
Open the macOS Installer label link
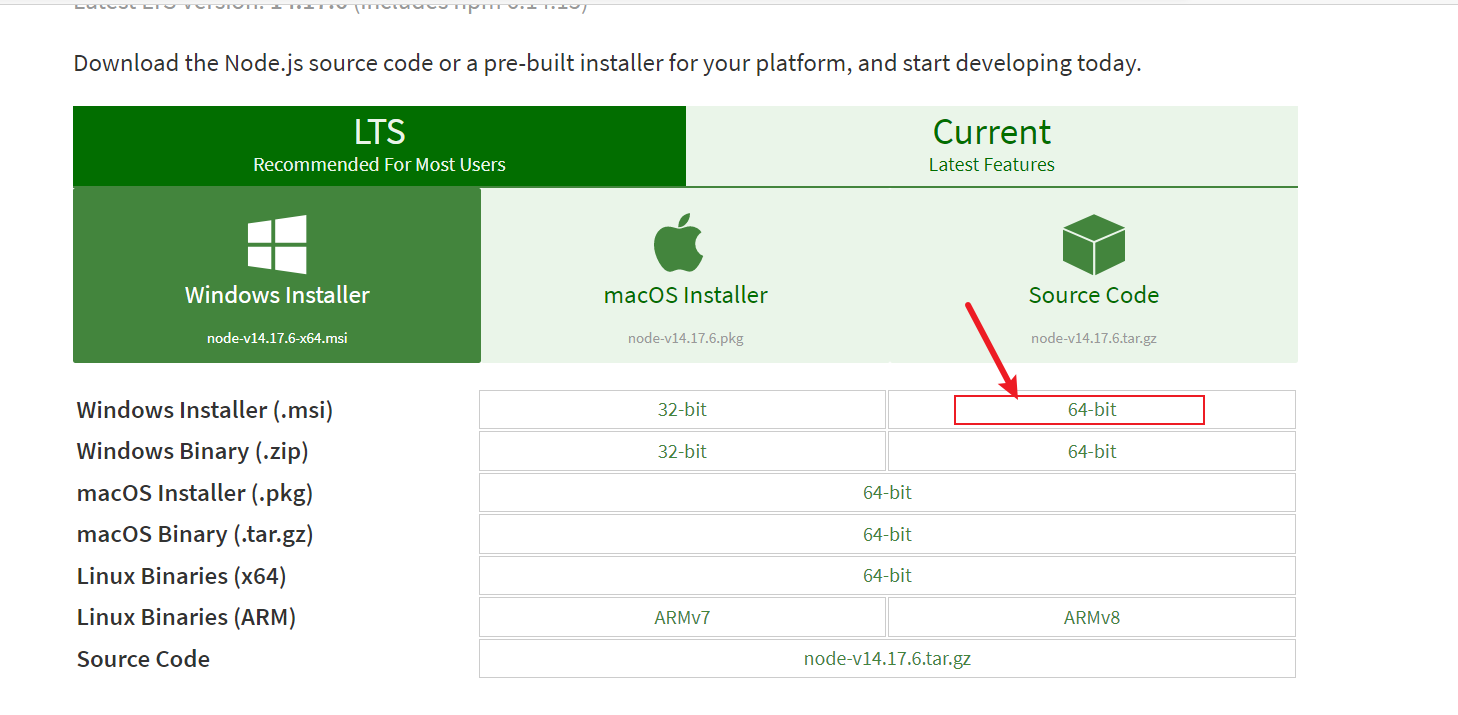(x=686, y=295)
